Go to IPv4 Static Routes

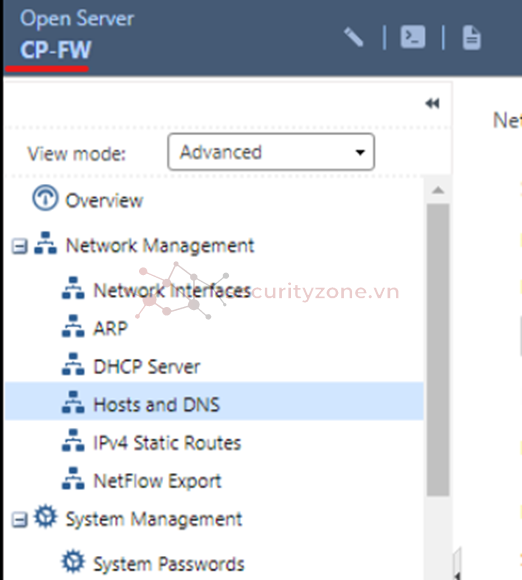tap(167, 442)
